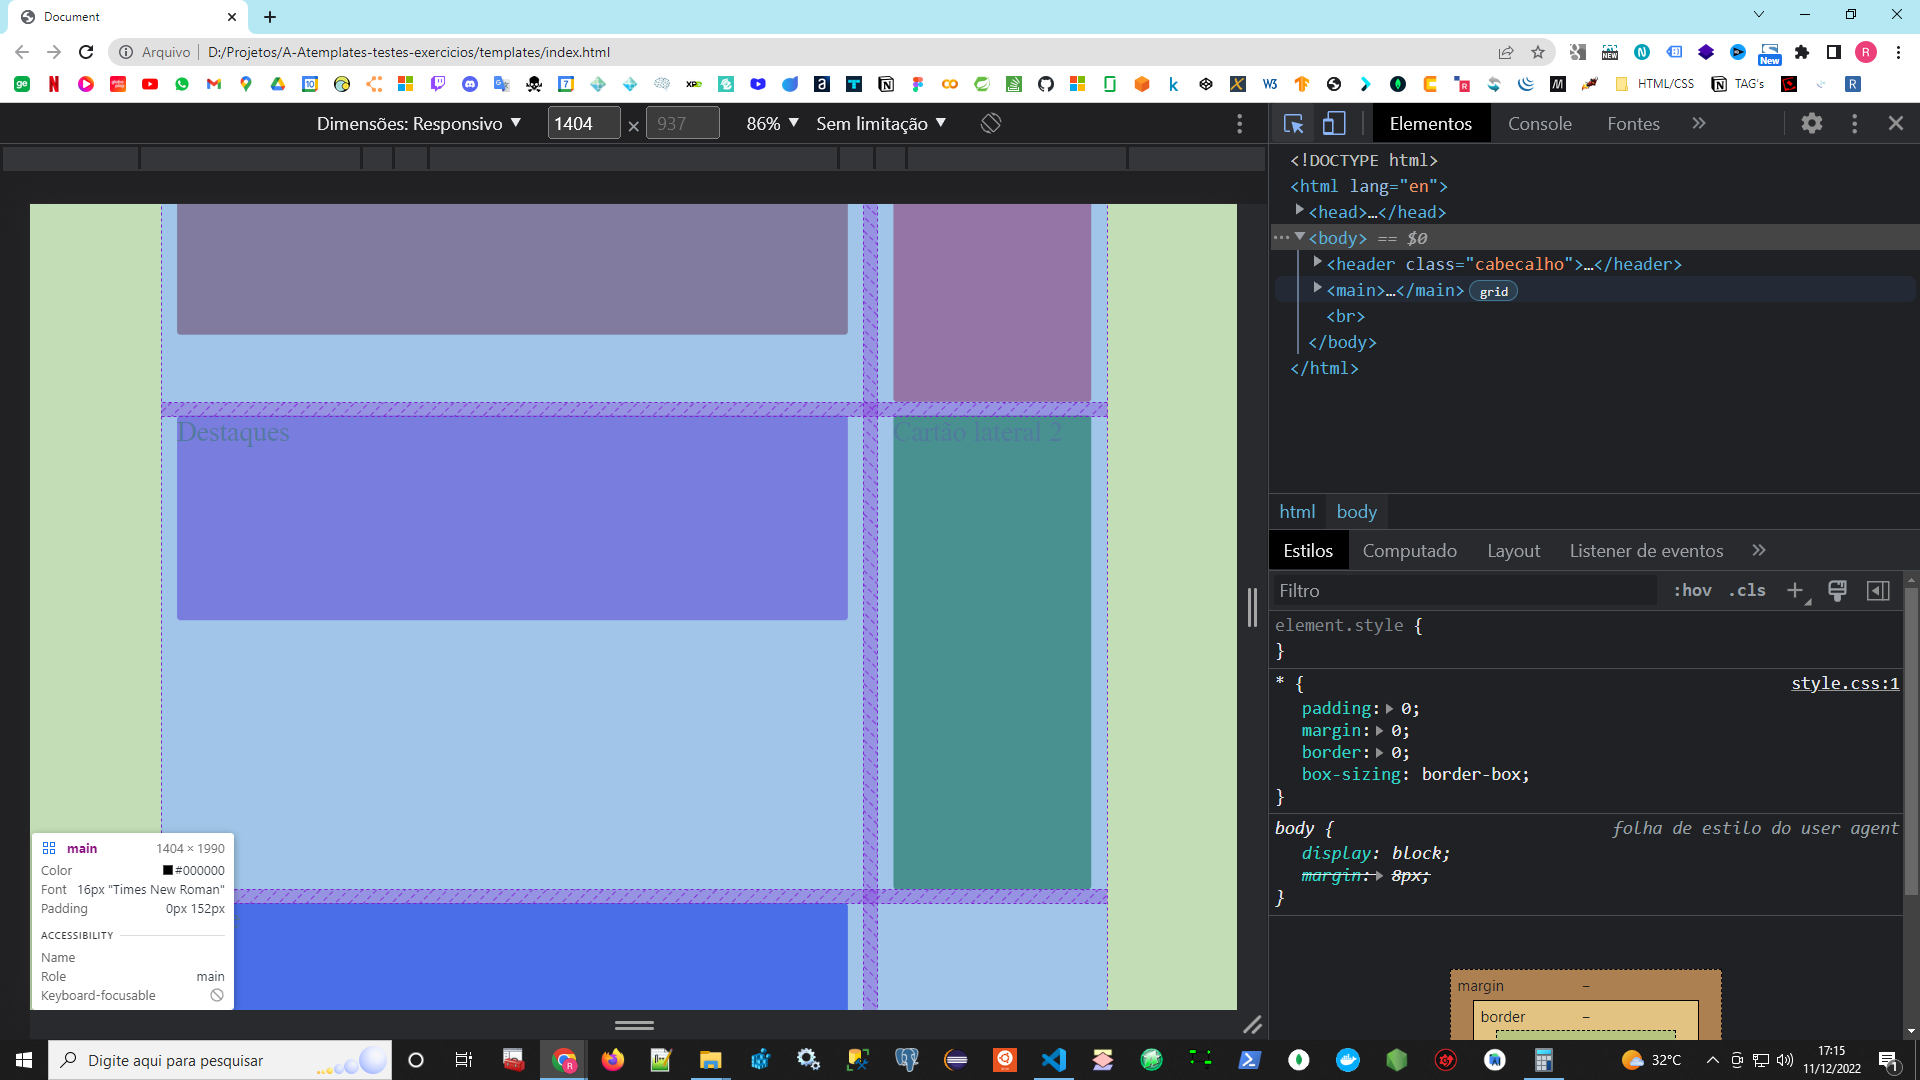Expand border shorthand triangle
Screen dimensions: 1920x1080
1380,753
